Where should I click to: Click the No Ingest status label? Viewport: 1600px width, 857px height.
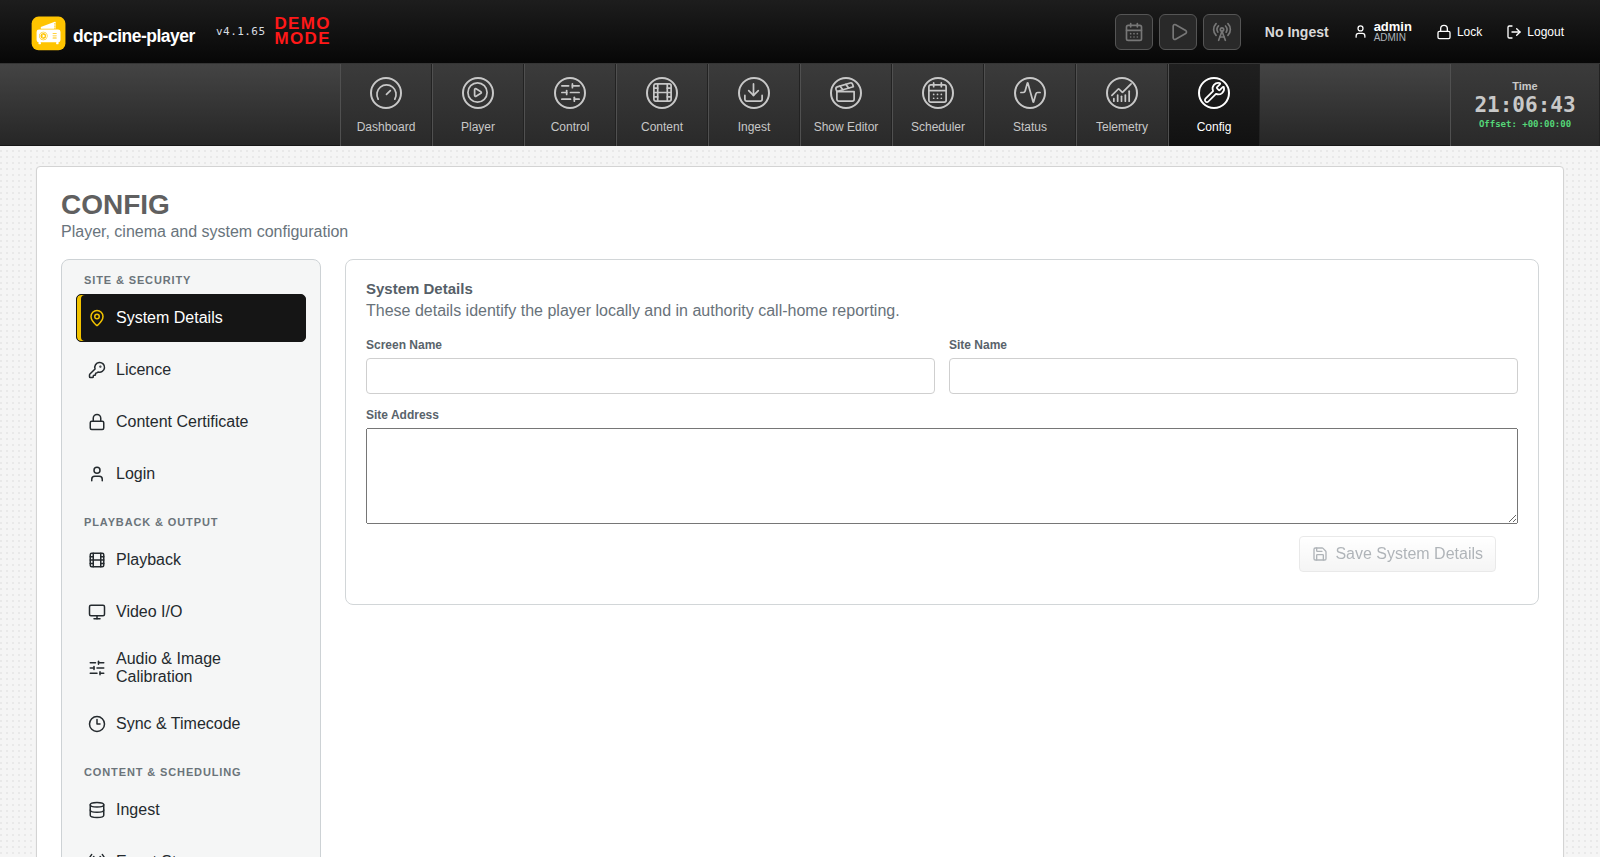[1296, 32]
